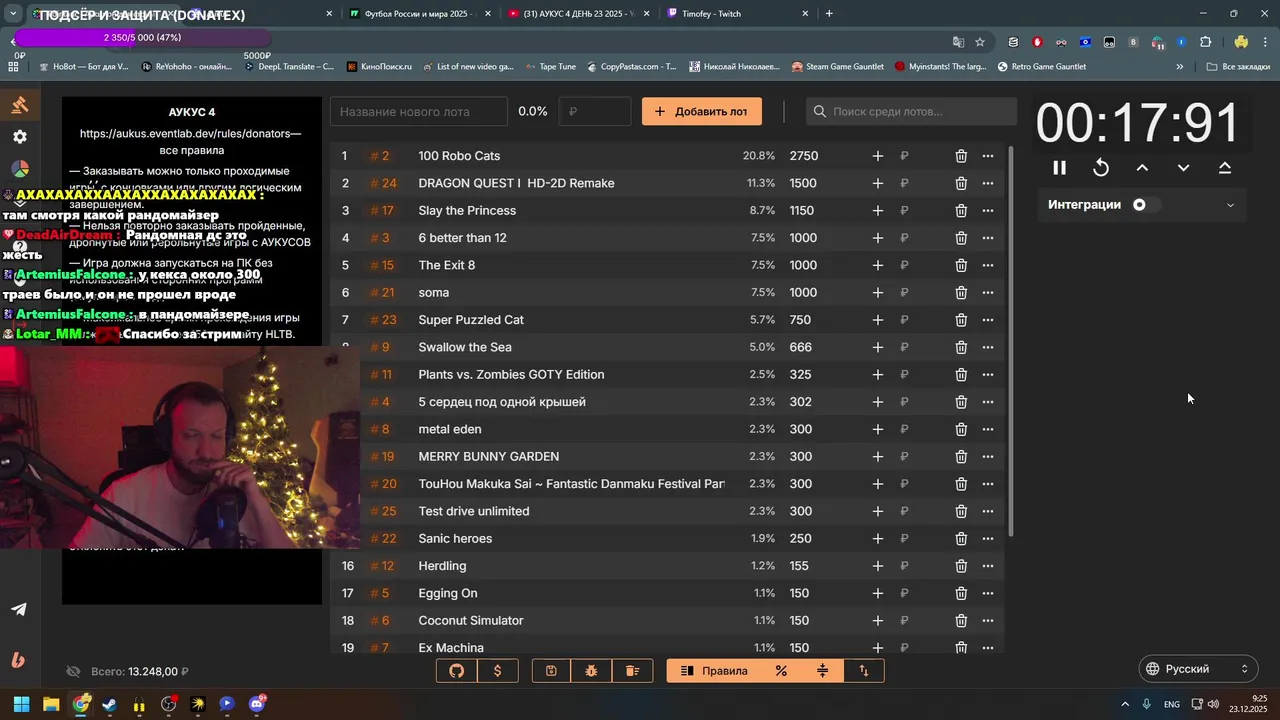This screenshot has height=720, width=1280.
Task: Delete the soma lot
Action: point(961,293)
